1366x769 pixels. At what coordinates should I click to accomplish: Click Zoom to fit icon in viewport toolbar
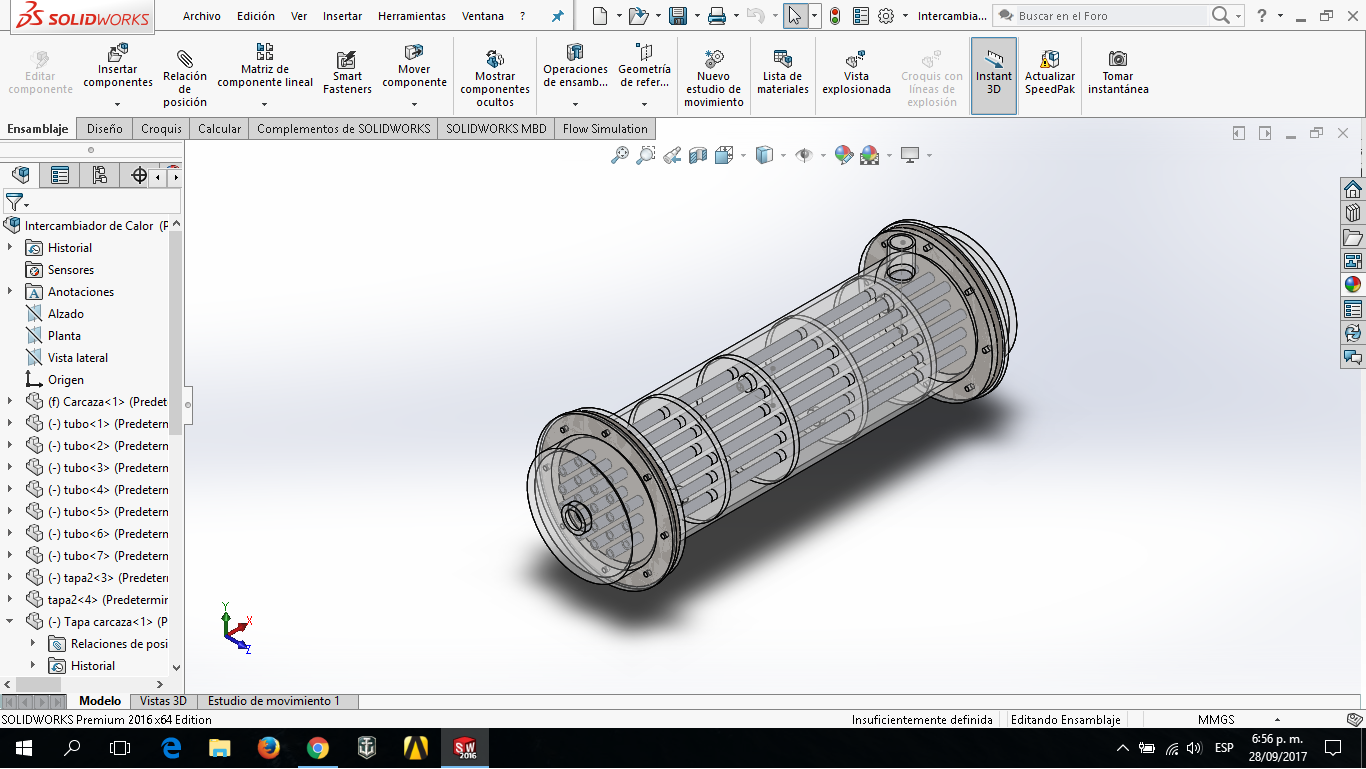click(x=620, y=155)
